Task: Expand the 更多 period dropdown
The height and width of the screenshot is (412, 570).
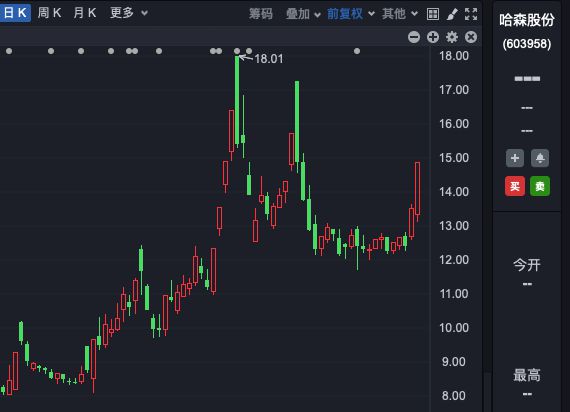Action: coord(129,13)
